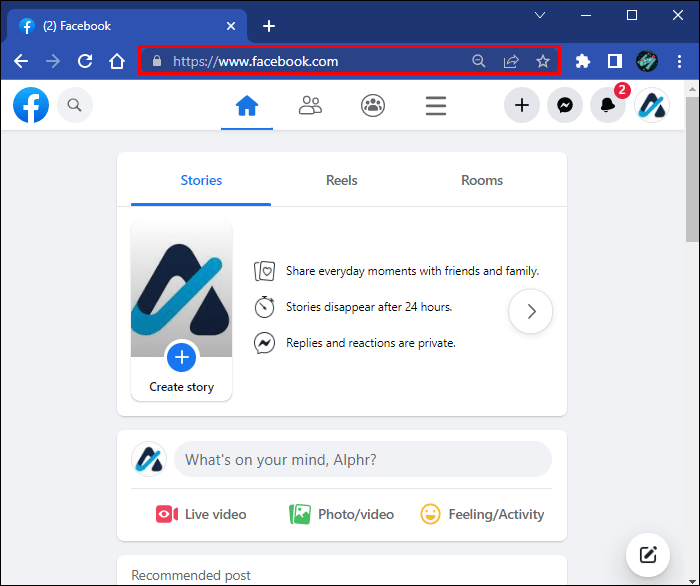
Task: Open the Groups icon in top navigation
Action: click(x=373, y=106)
